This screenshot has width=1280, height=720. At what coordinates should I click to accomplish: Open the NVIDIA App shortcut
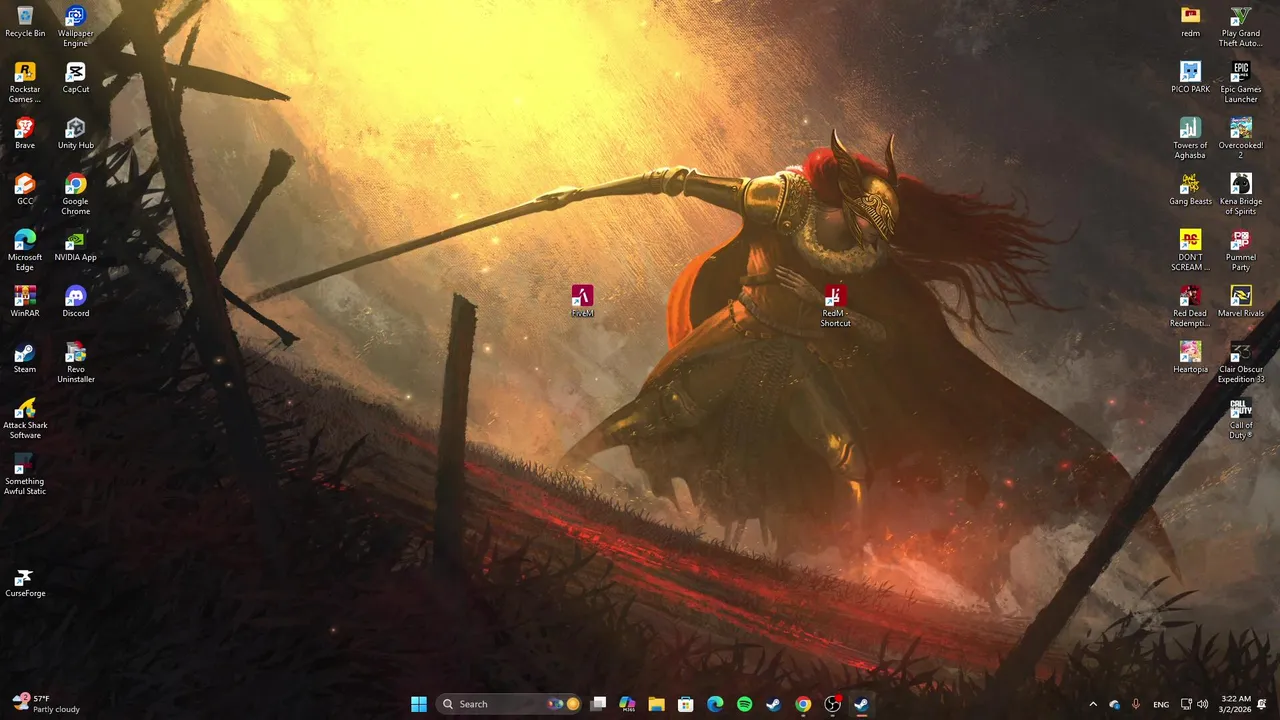click(x=76, y=246)
